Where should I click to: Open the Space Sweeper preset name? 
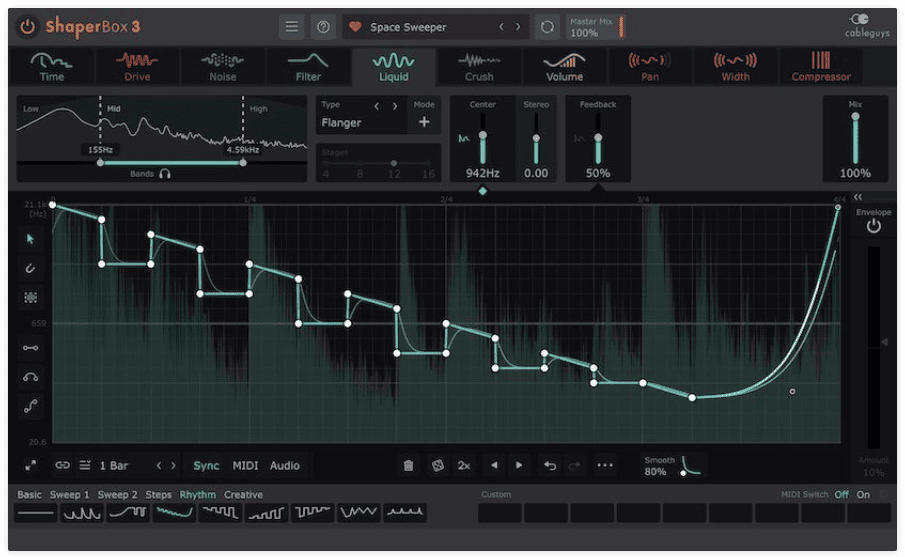[x=408, y=27]
